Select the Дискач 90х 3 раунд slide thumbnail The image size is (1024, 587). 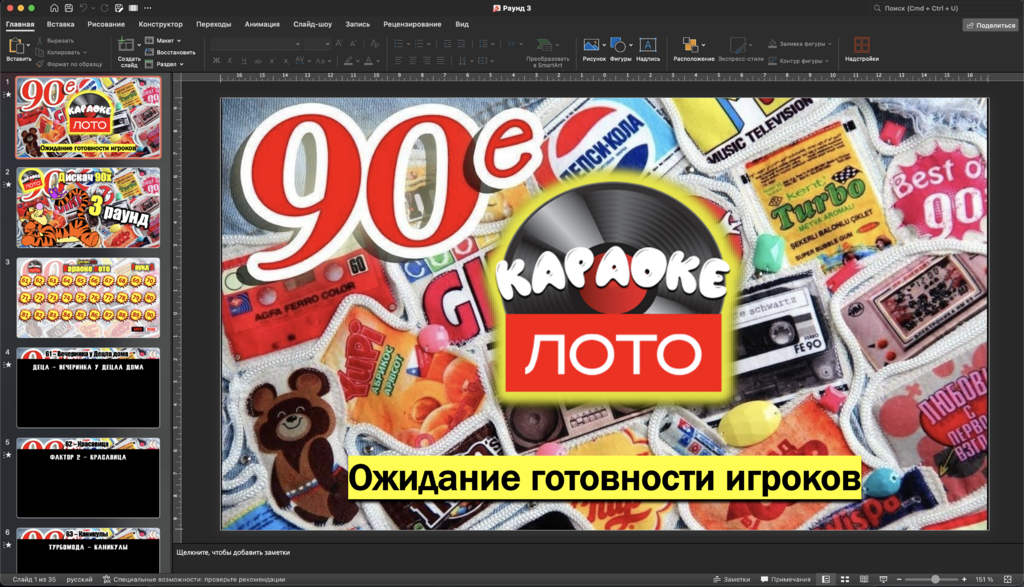(x=88, y=207)
